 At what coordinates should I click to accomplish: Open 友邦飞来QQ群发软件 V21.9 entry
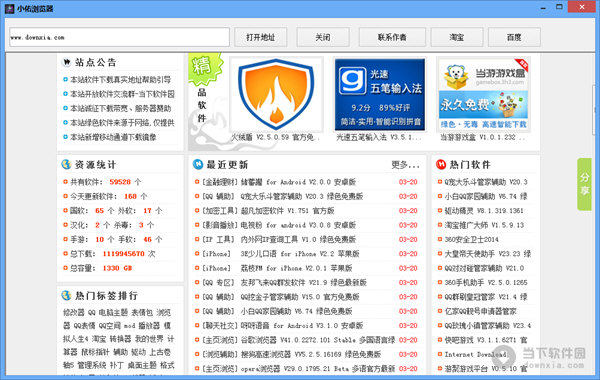pyautogui.click(x=303, y=282)
